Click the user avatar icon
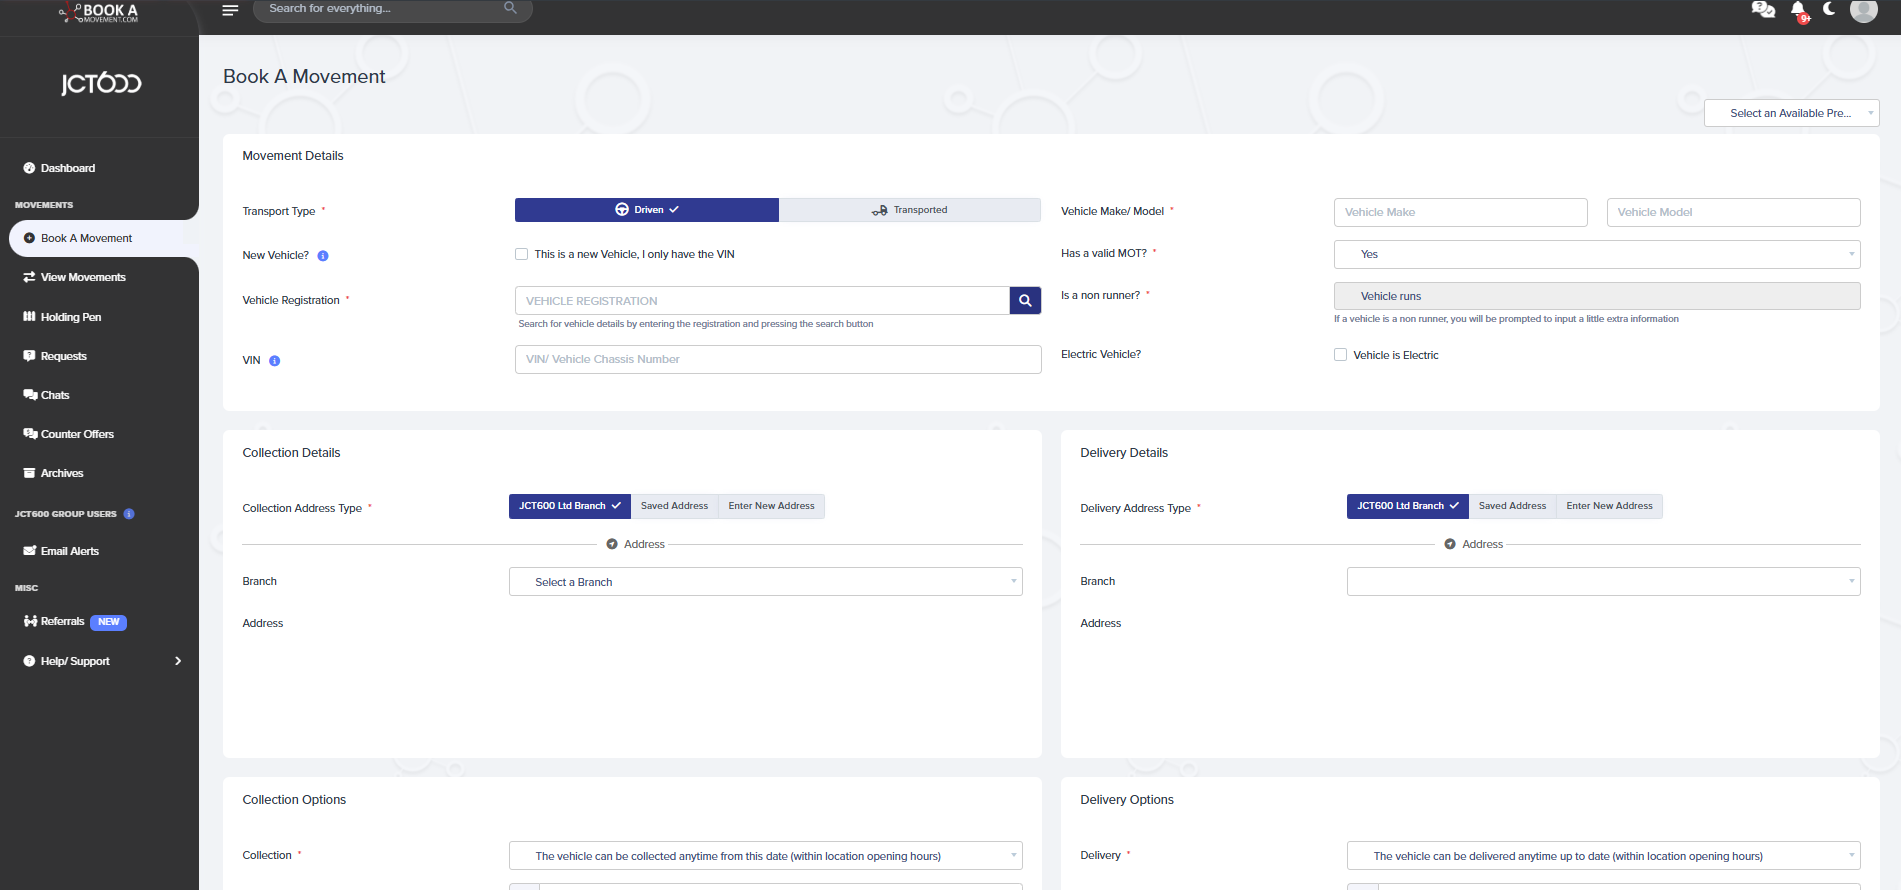The height and width of the screenshot is (890, 1901). click(1863, 10)
